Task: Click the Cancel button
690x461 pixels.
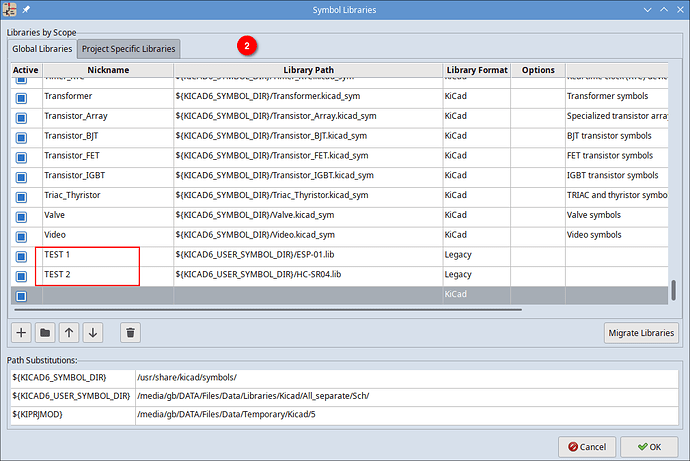Action: (587, 447)
